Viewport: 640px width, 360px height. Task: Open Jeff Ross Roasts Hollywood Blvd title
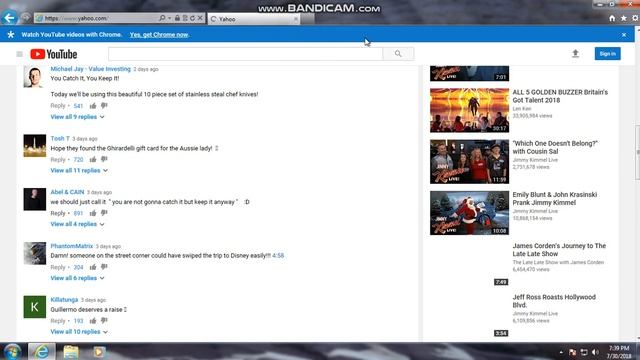(554, 301)
